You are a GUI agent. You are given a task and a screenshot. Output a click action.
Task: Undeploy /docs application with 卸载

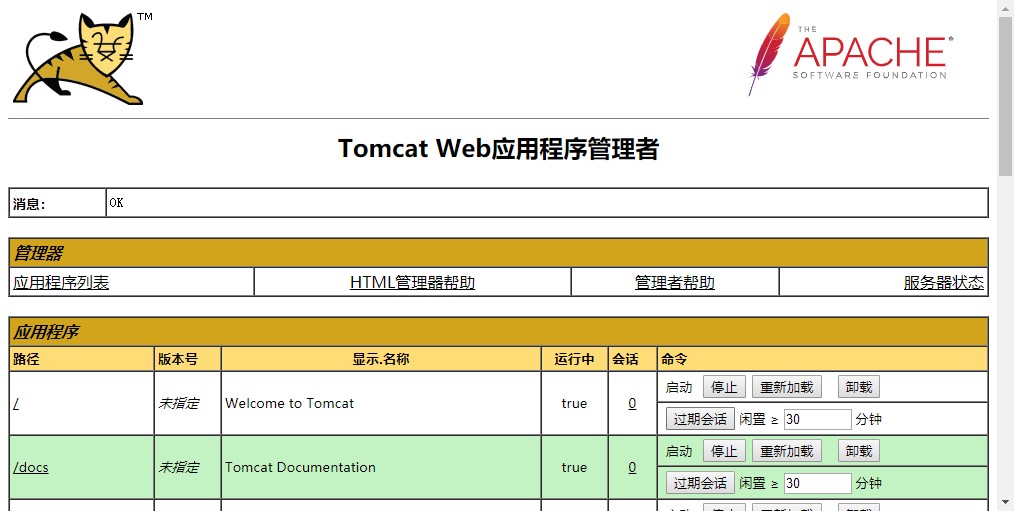point(858,451)
